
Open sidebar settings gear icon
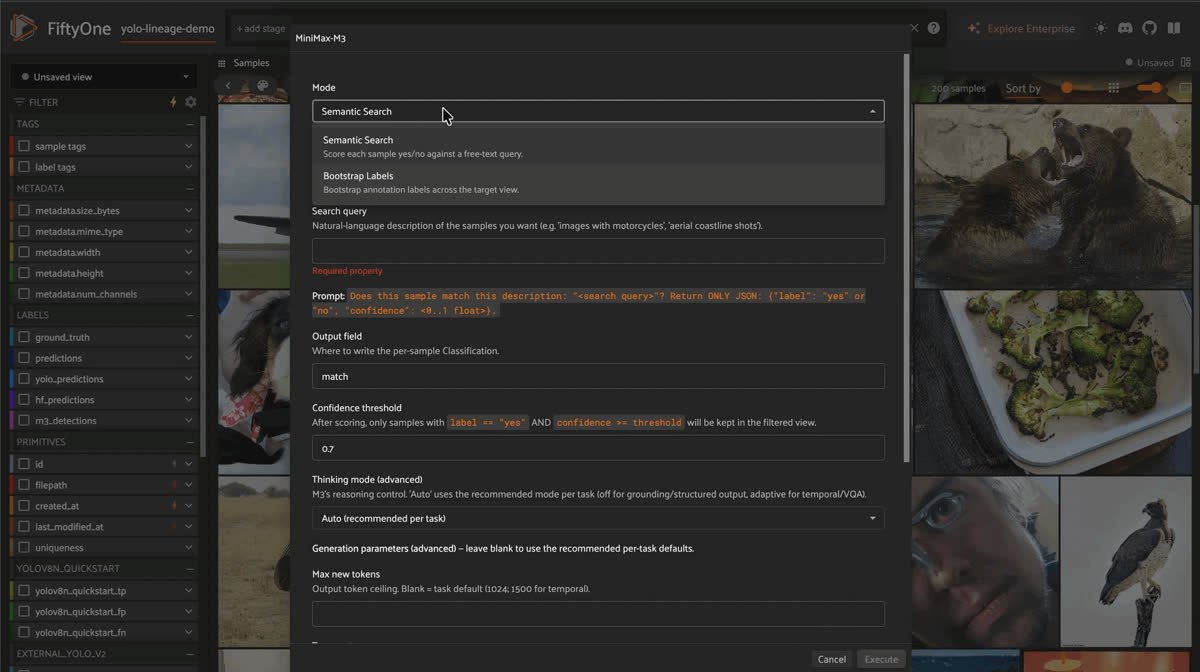(x=191, y=102)
